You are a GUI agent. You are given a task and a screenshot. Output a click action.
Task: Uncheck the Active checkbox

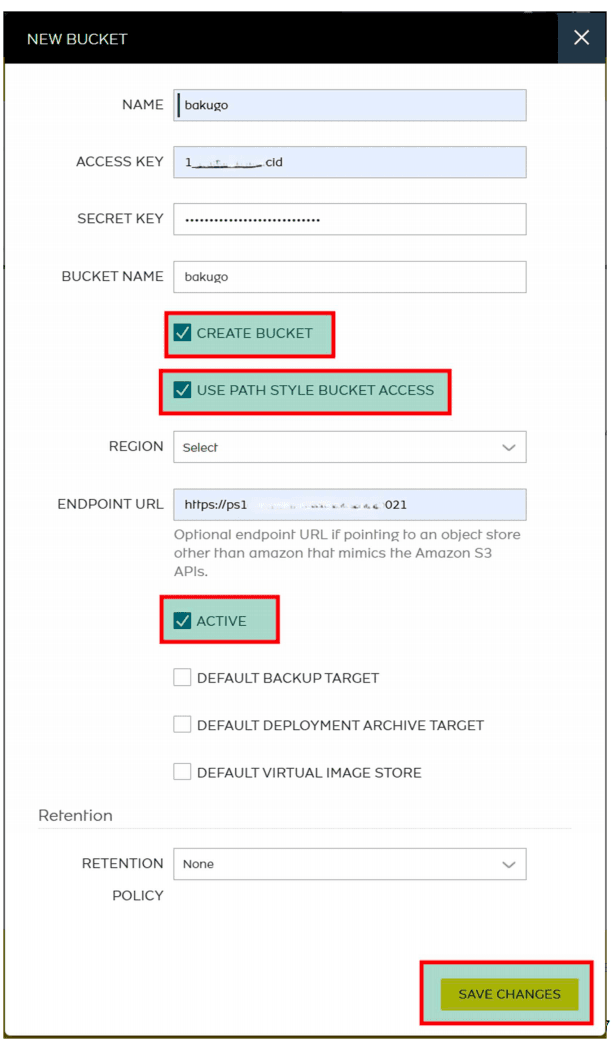click(x=182, y=621)
